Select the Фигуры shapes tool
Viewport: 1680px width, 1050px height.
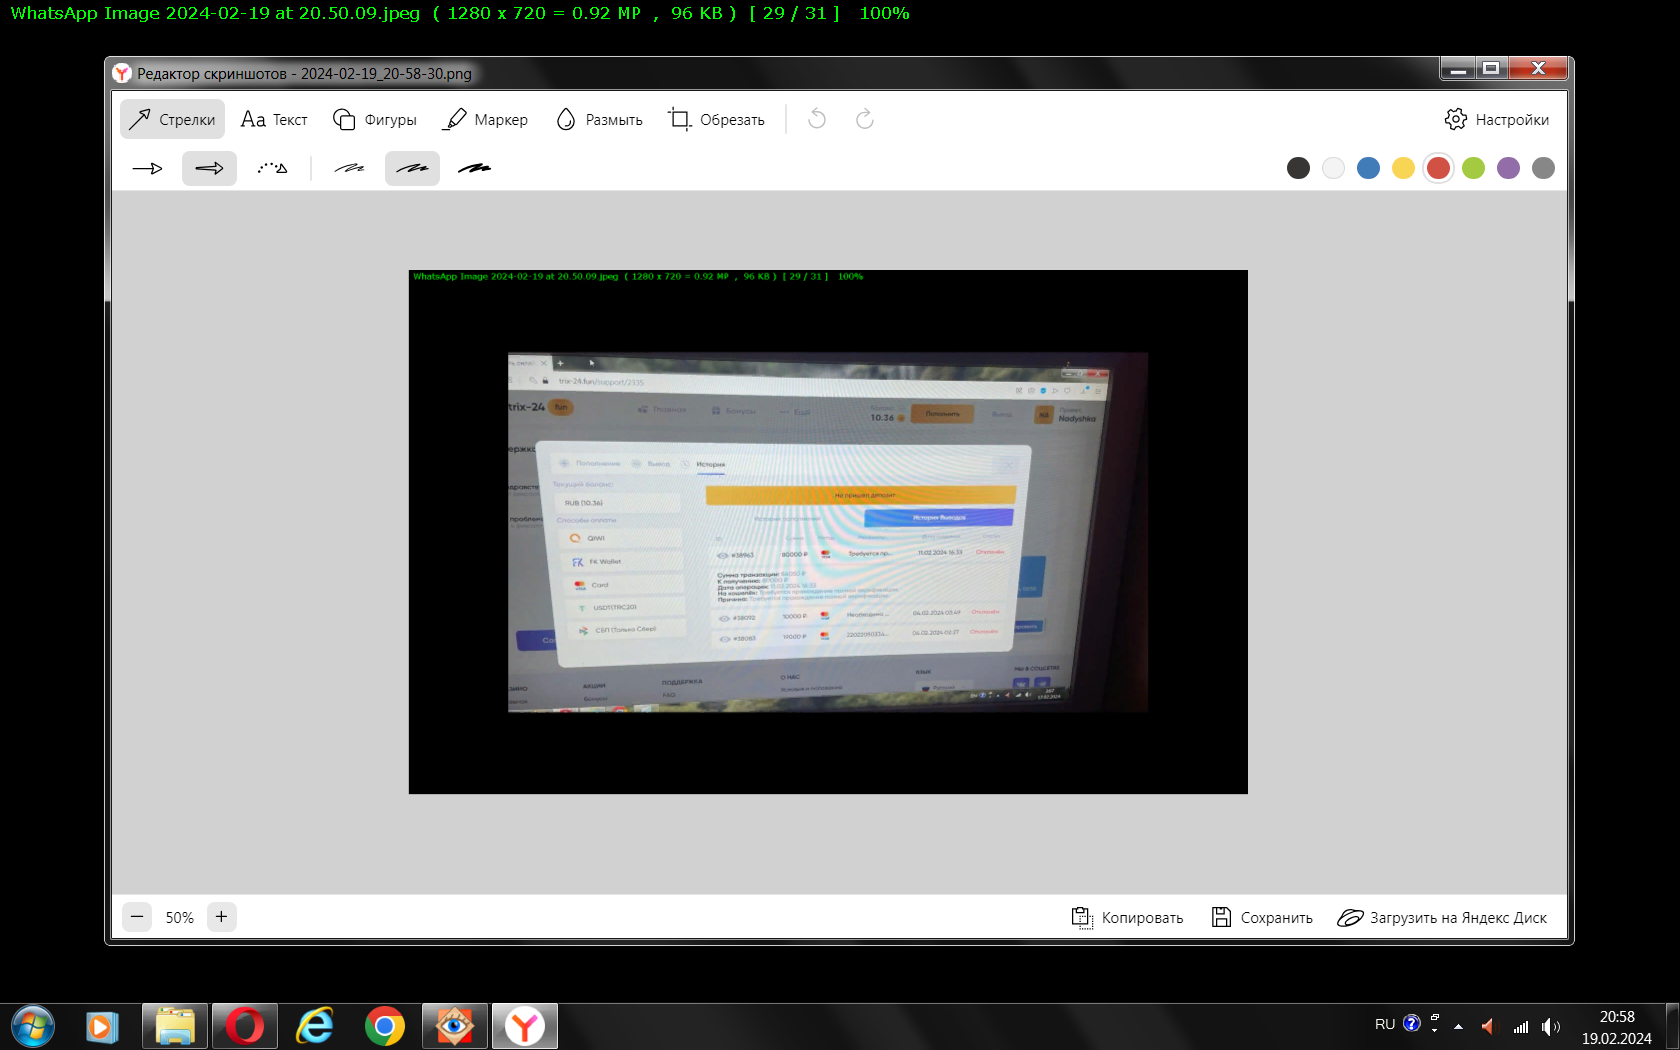(x=375, y=119)
